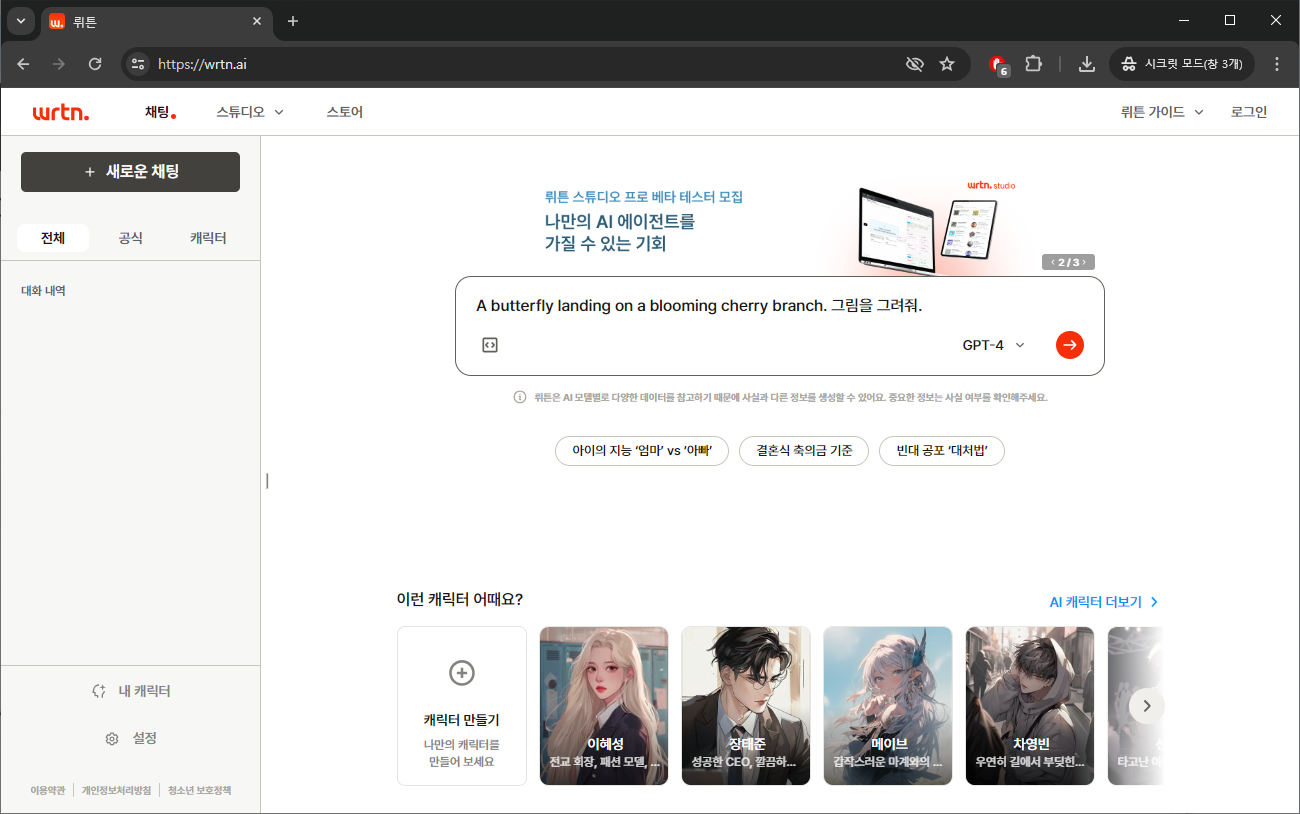The width and height of the screenshot is (1300, 814).
Task: Click the browser forward arrow
Action: coord(59,64)
